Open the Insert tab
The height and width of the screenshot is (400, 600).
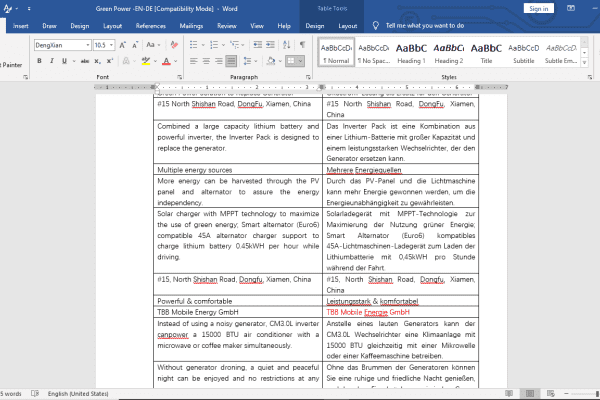[21, 26]
